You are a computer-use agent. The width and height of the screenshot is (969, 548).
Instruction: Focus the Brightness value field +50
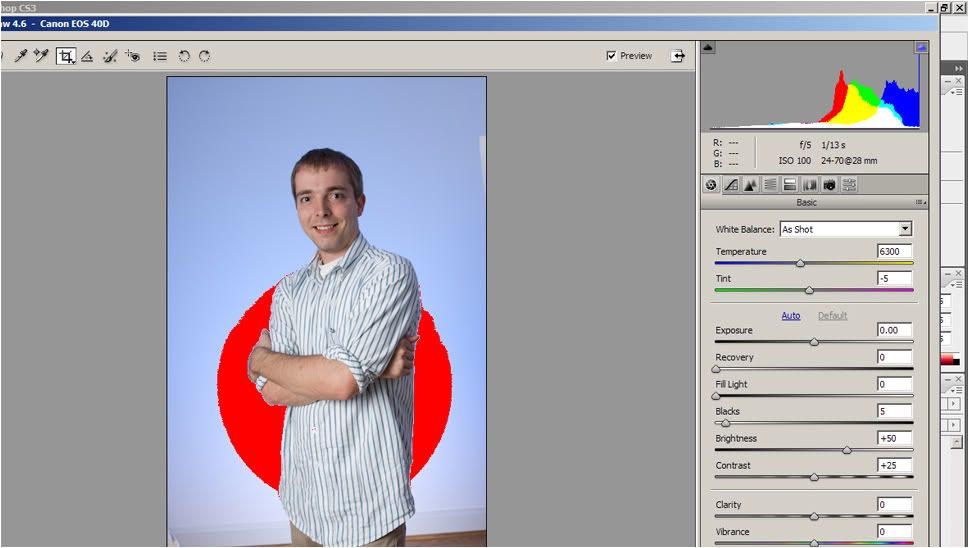click(894, 439)
